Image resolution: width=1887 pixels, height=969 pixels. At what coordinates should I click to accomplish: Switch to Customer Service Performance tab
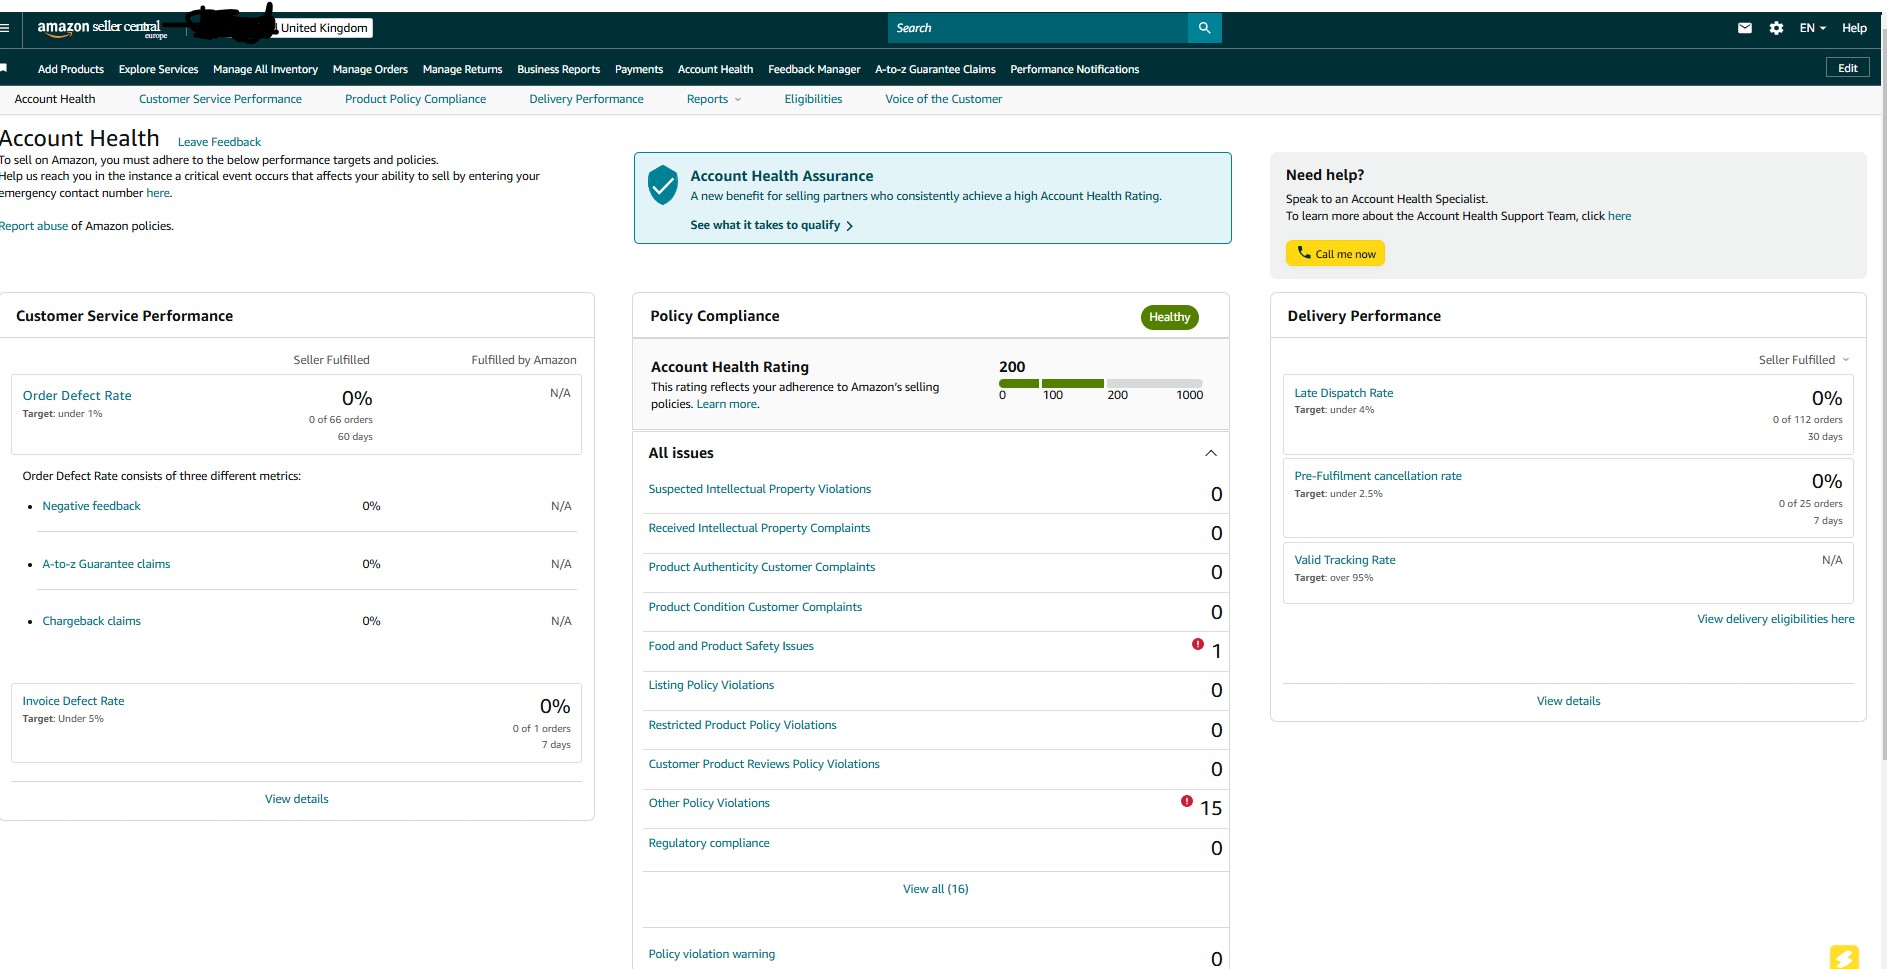pyautogui.click(x=220, y=99)
